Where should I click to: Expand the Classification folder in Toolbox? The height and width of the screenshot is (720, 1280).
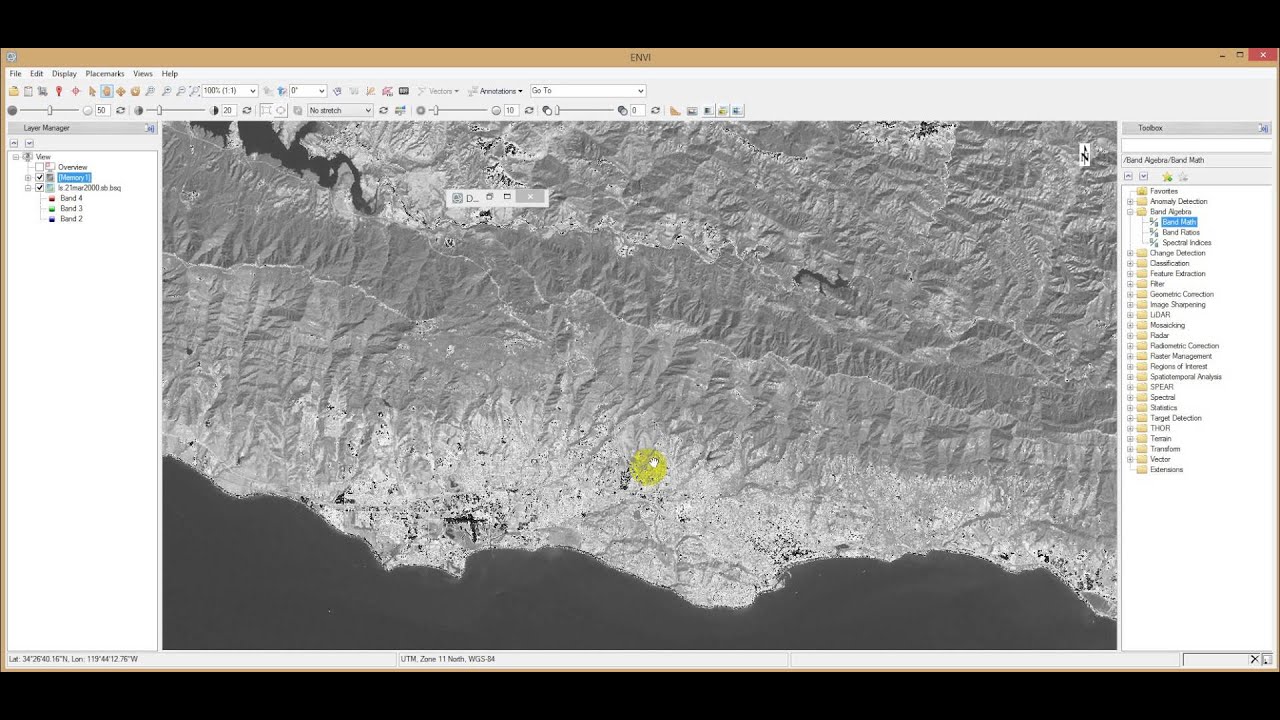(x=1130, y=263)
